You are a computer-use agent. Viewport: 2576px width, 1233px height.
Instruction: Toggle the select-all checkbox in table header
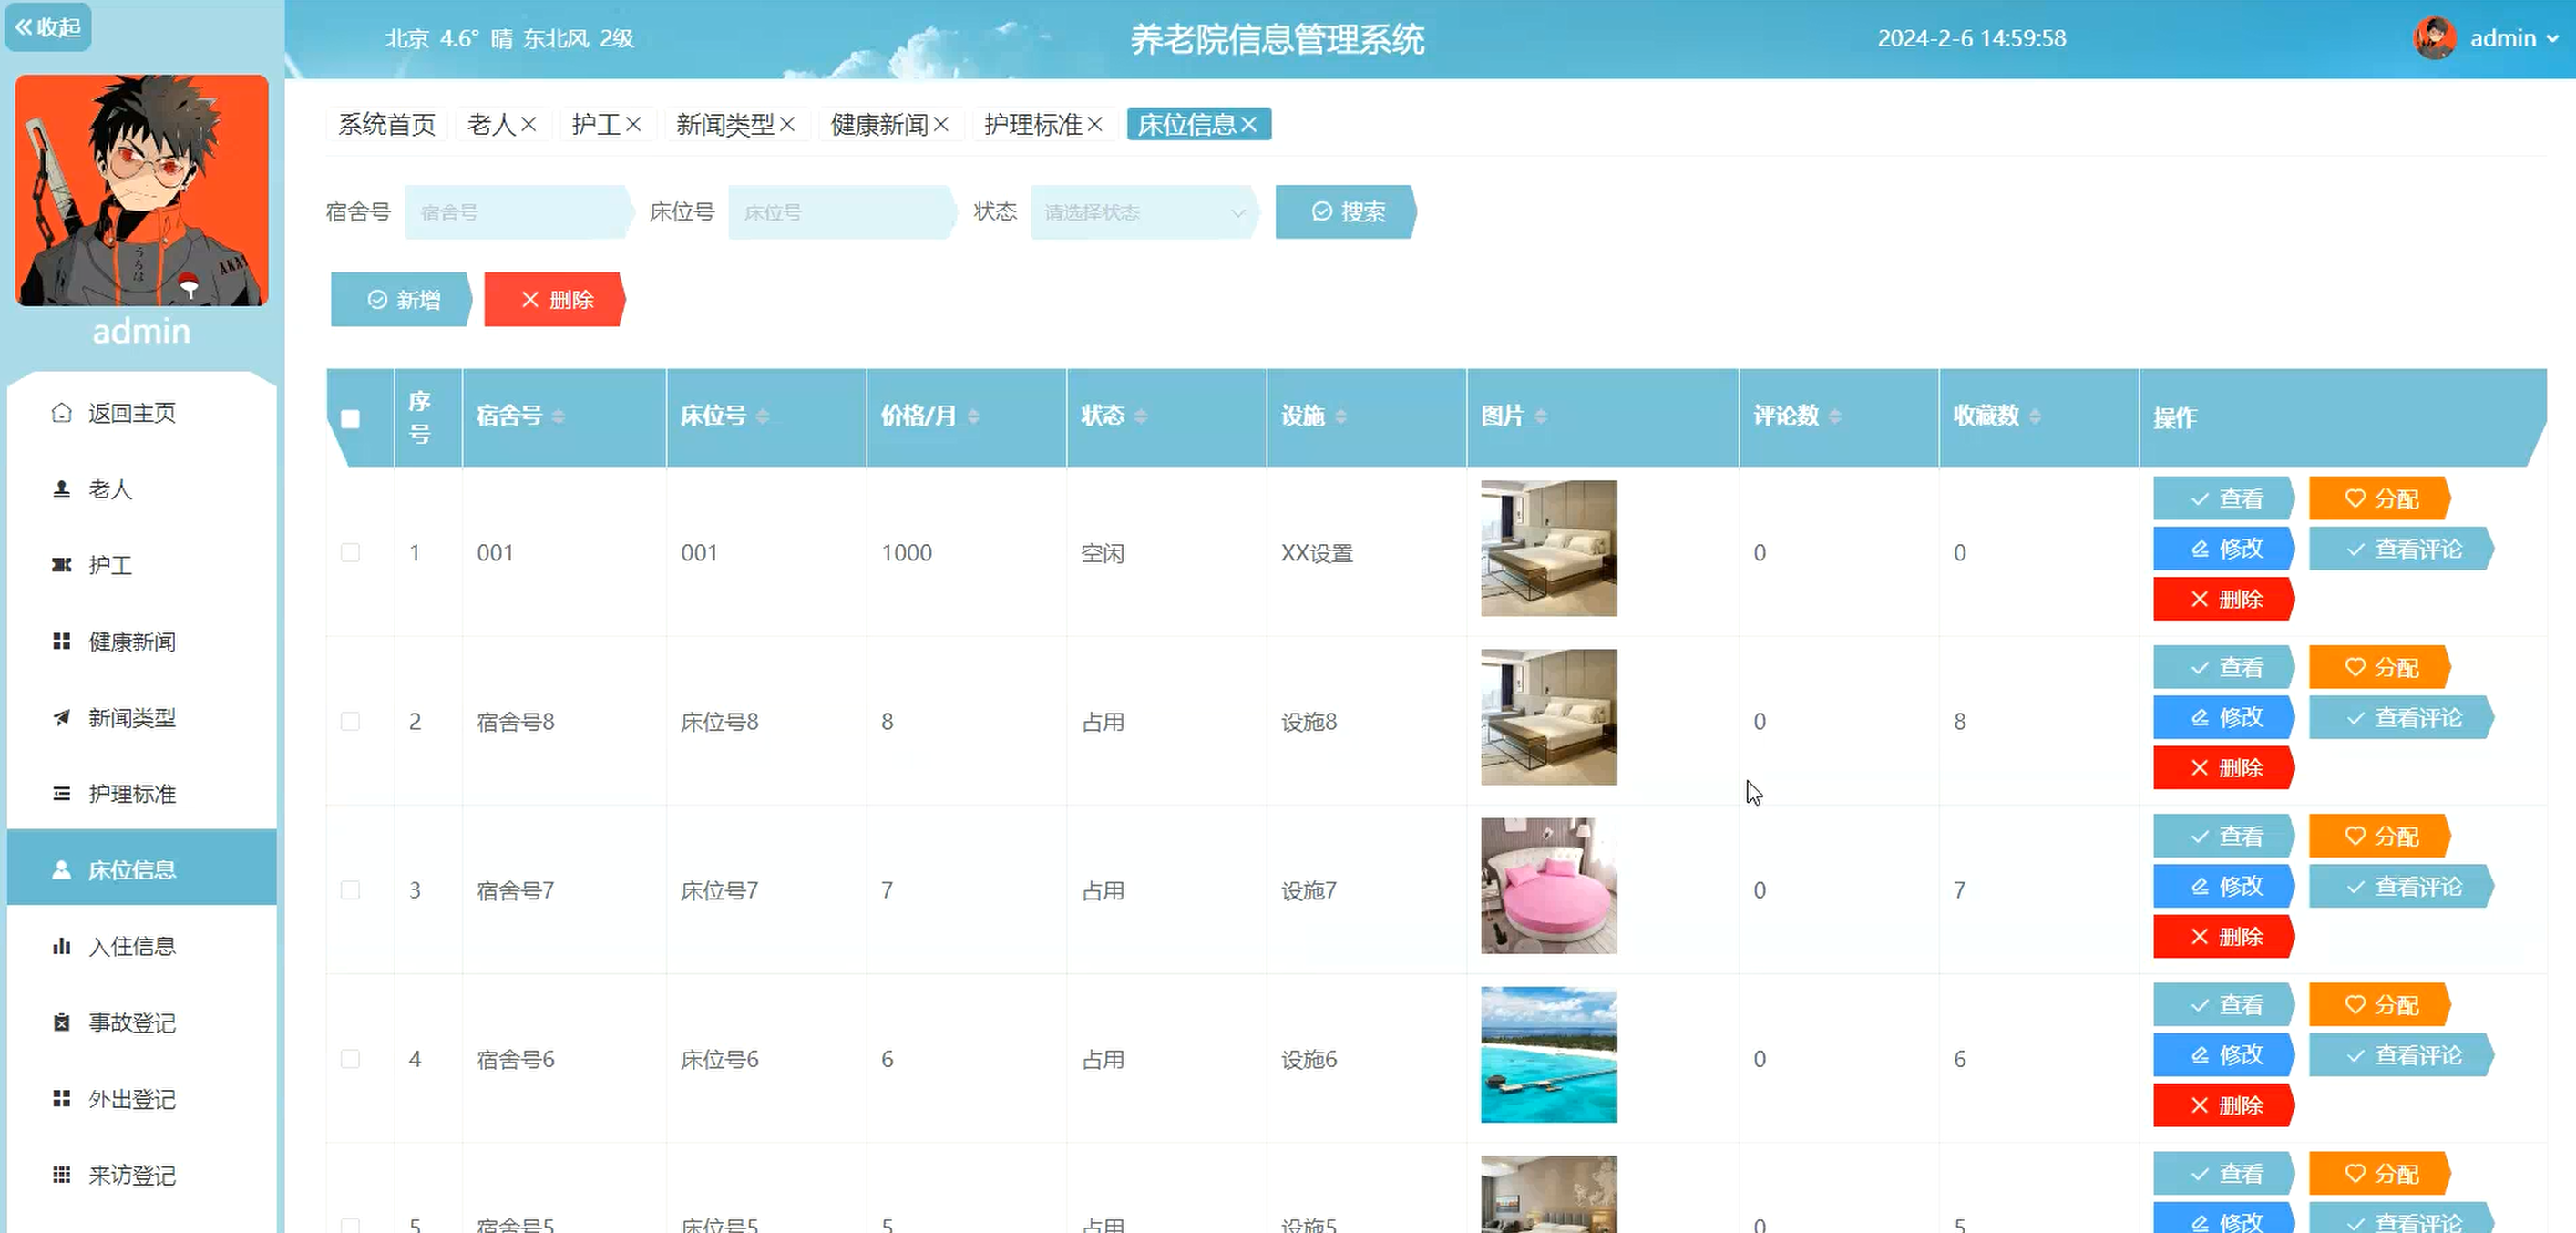click(350, 419)
